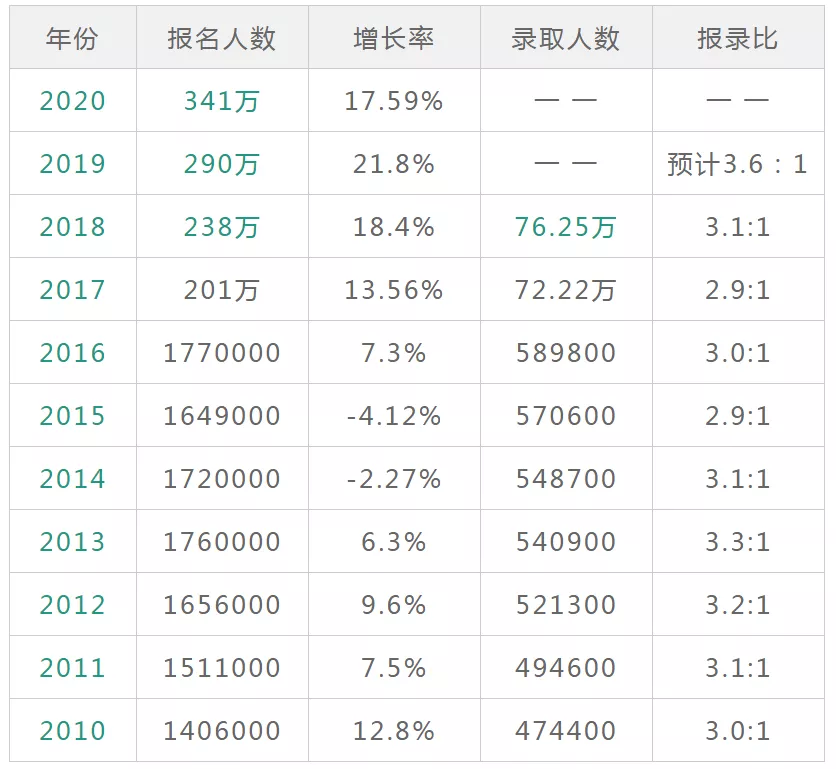
Task: Click the 1770000 registration value for 2016
Action: click(x=221, y=352)
